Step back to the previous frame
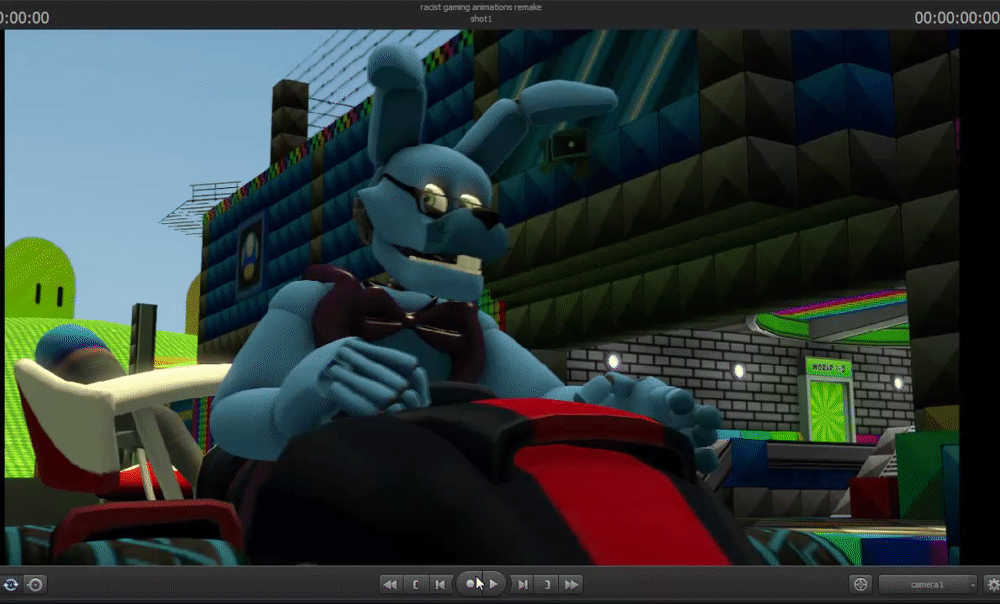 tap(440, 584)
